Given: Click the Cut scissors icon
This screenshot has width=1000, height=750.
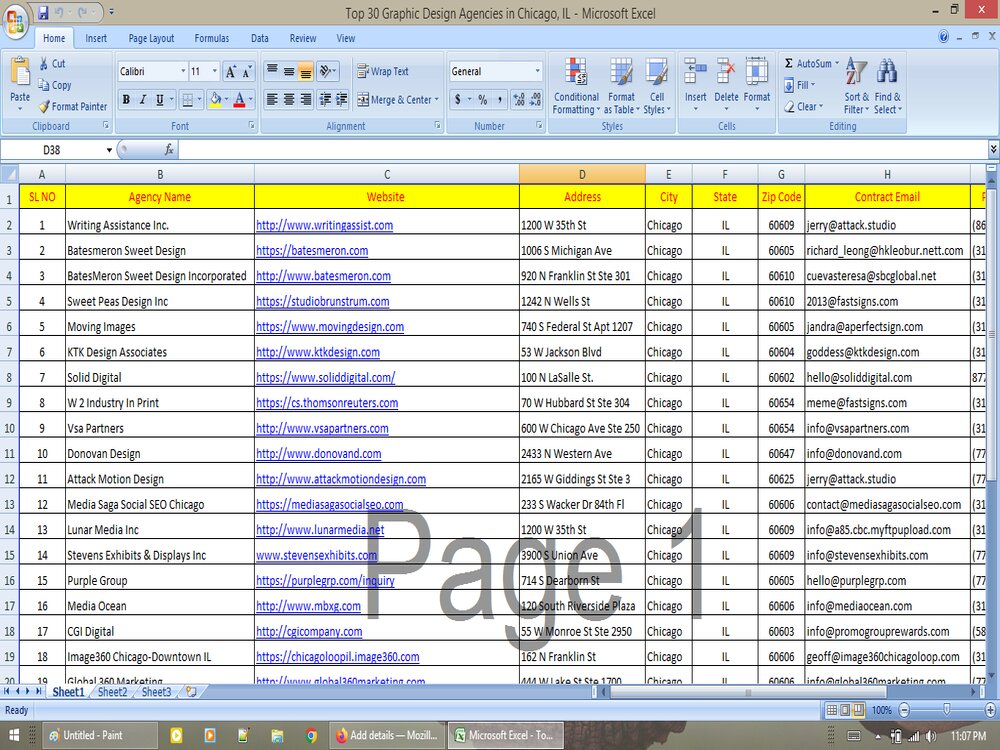Looking at the screenshot, I should click(x=43, y=63).
